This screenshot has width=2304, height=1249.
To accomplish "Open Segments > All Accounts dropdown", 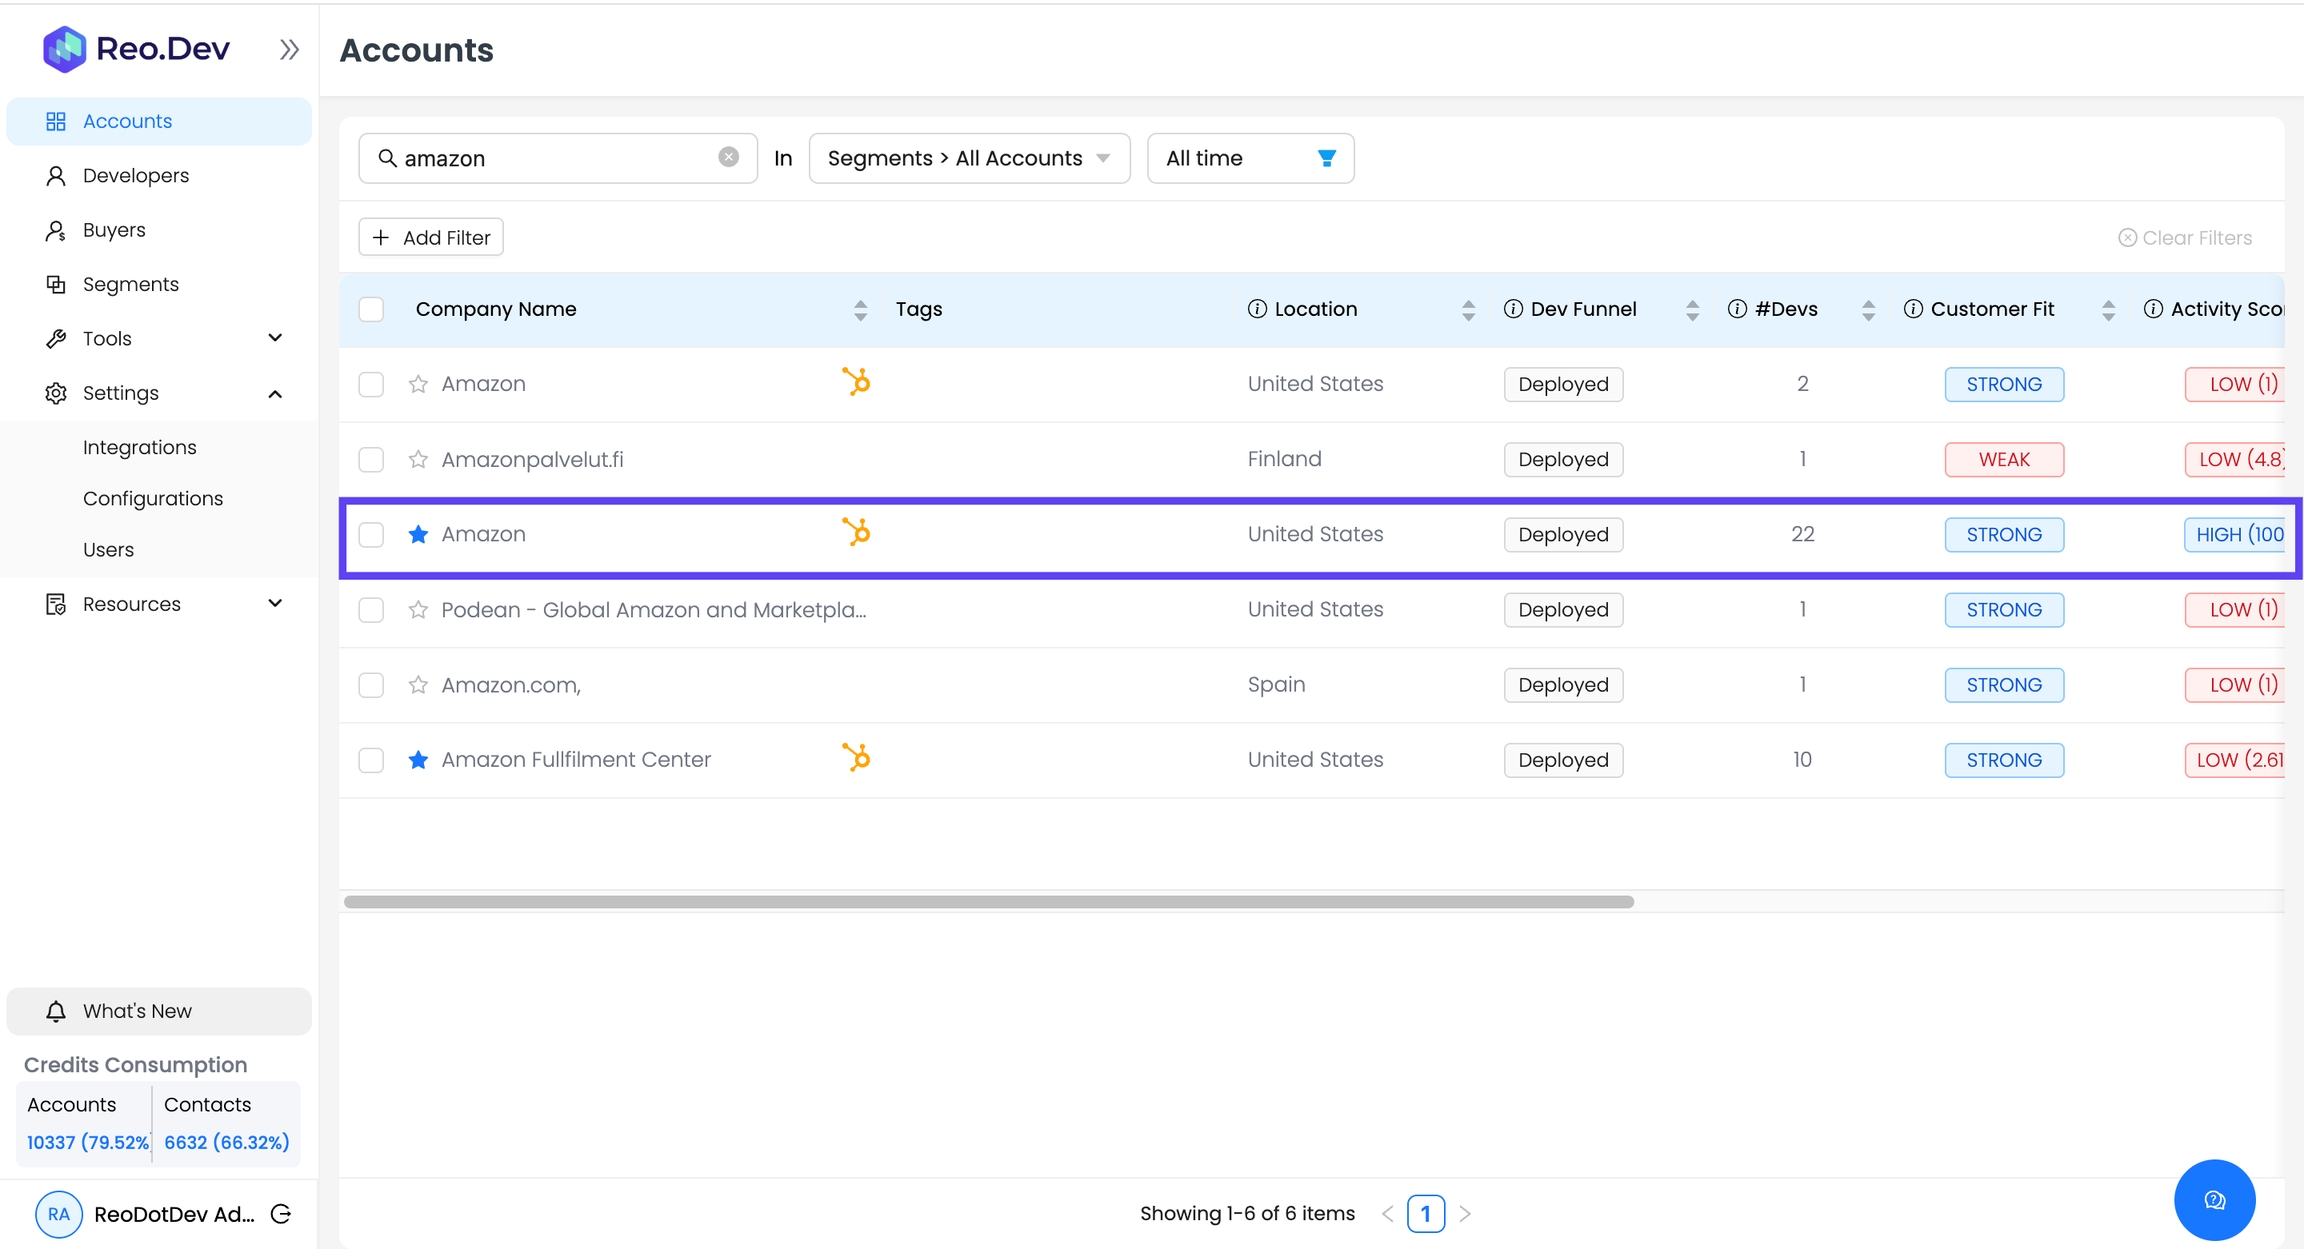I will 969,158.
